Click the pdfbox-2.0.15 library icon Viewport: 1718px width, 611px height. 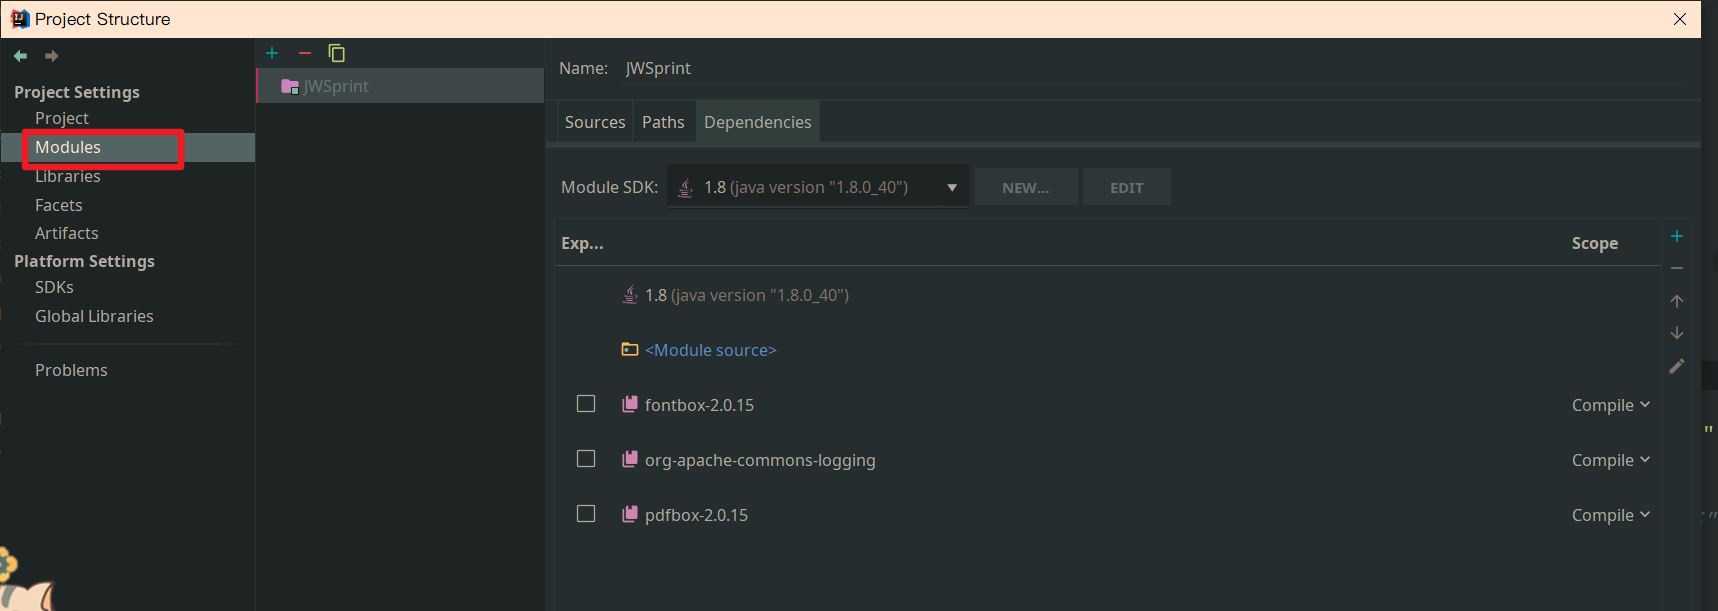630,514
